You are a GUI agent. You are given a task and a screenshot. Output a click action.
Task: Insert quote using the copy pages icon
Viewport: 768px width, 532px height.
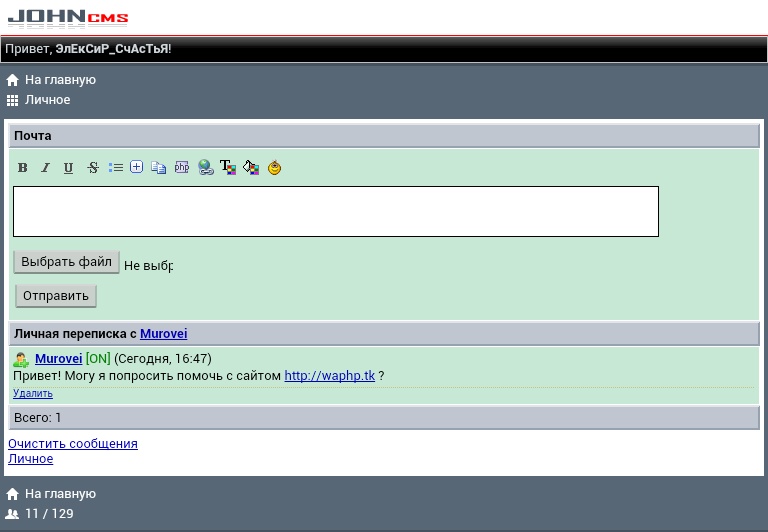pyautogui.click(x=159, y=168)
